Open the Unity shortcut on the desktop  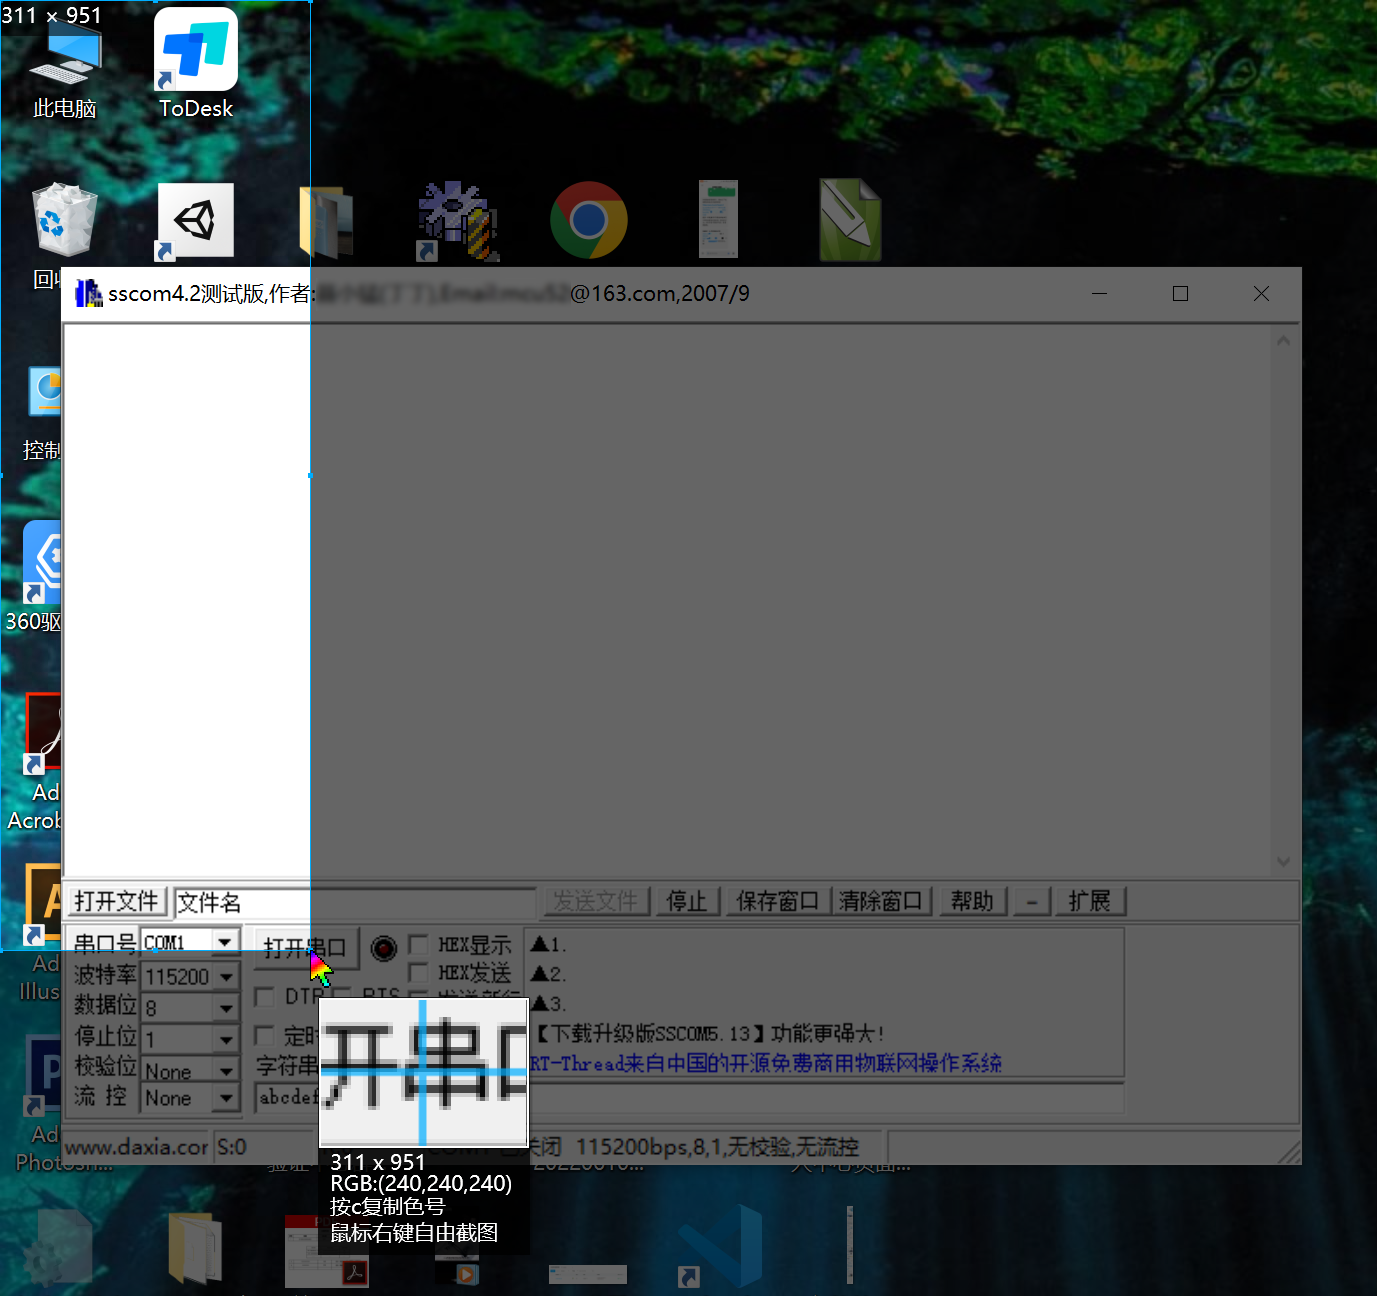(196, 220)
